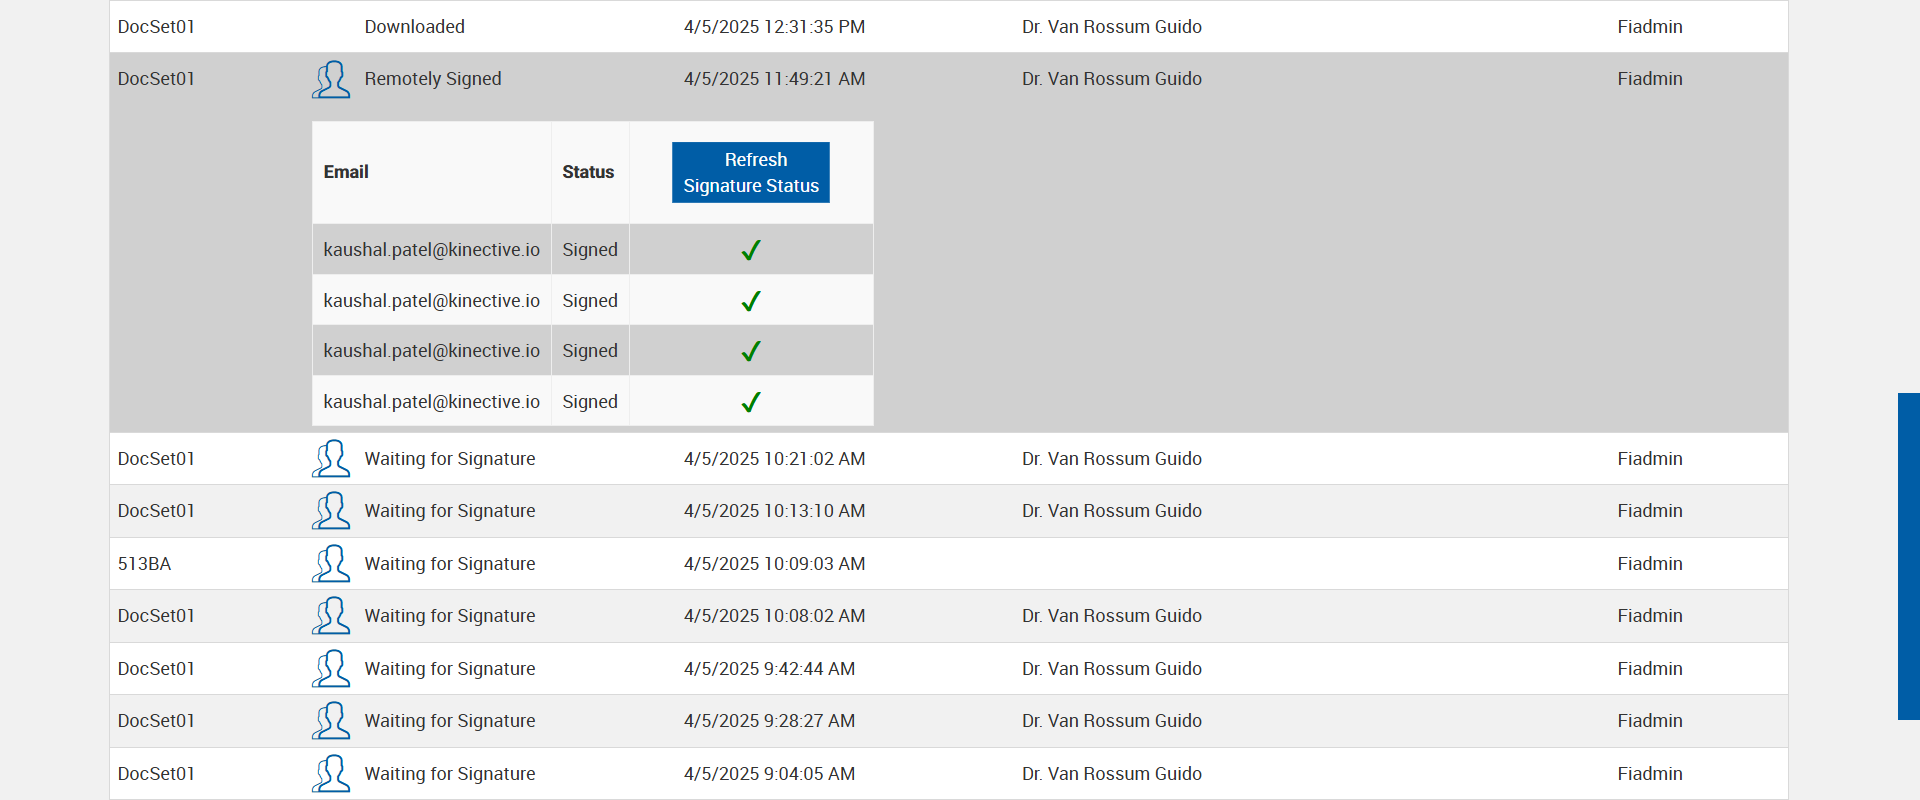Click the bottommost green checkmark in signer table
The height and width of the screenshot is (800, 1920).
[x=751, y=402]
